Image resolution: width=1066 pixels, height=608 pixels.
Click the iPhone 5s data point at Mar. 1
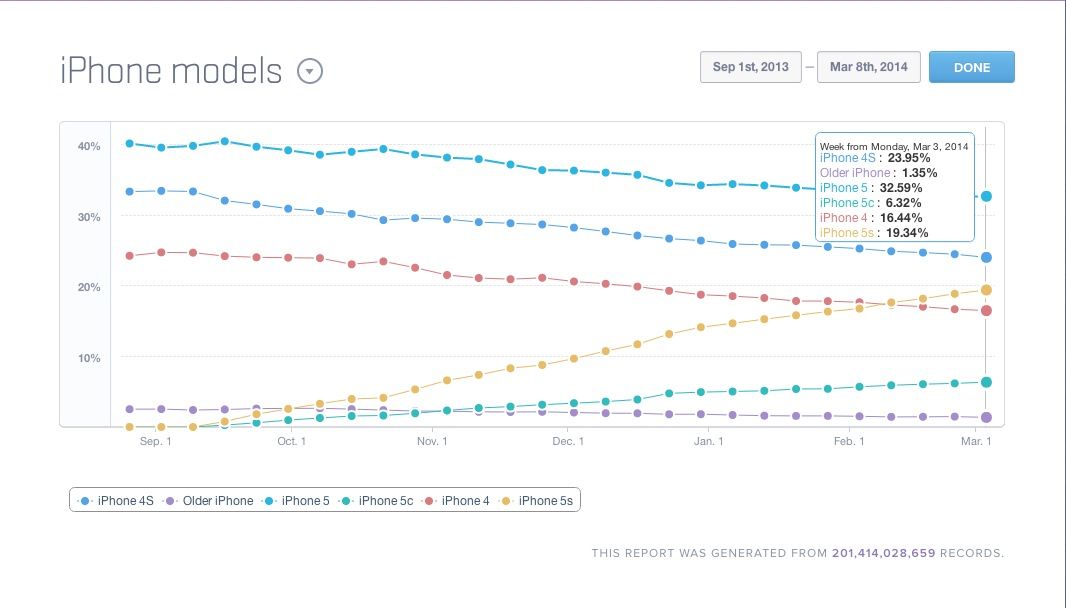(986, 290)
